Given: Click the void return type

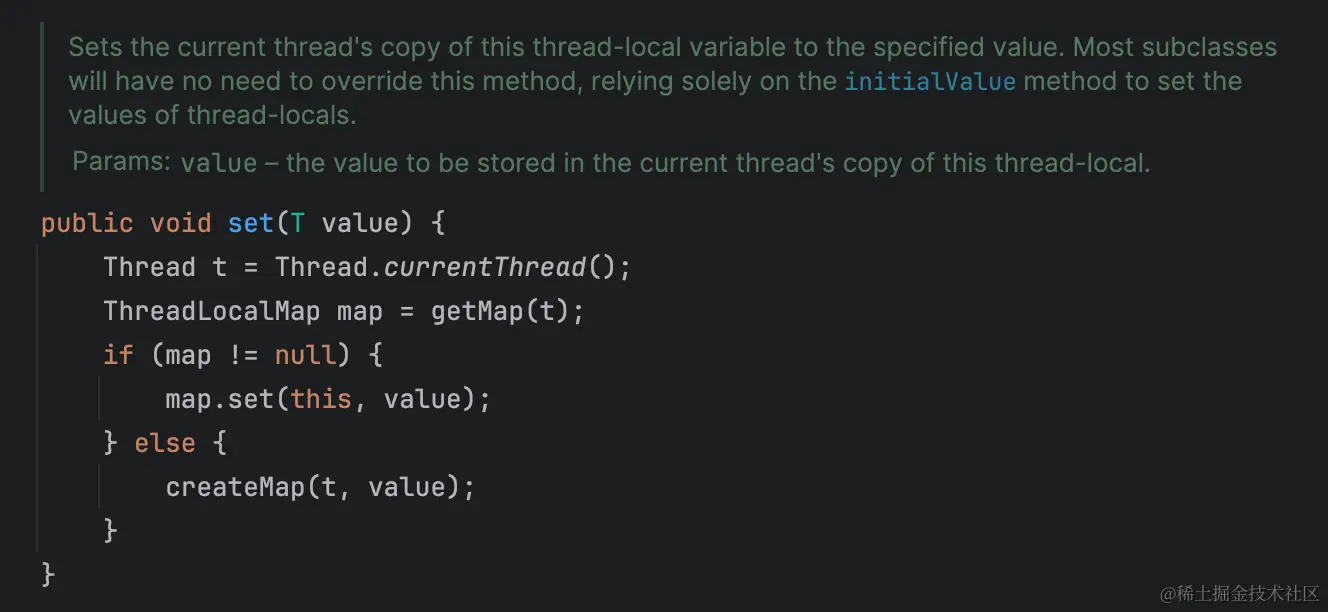Looking at the screenshot, I should click(180, 223).
